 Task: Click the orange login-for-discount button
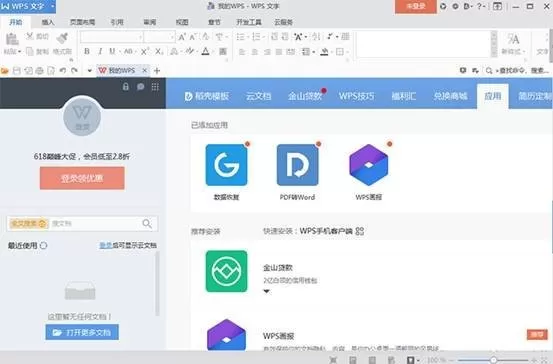point(82,178)
